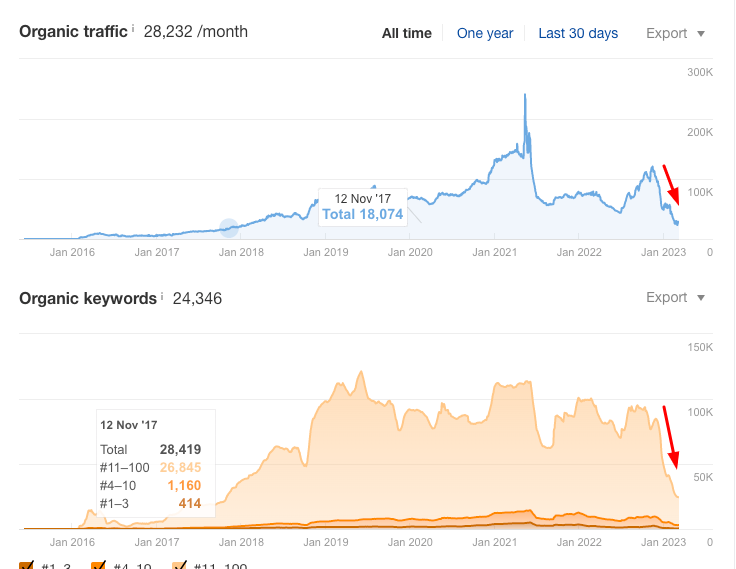
Task: Click the Total 28,419 keywords tooltip row
Action: 150,449
